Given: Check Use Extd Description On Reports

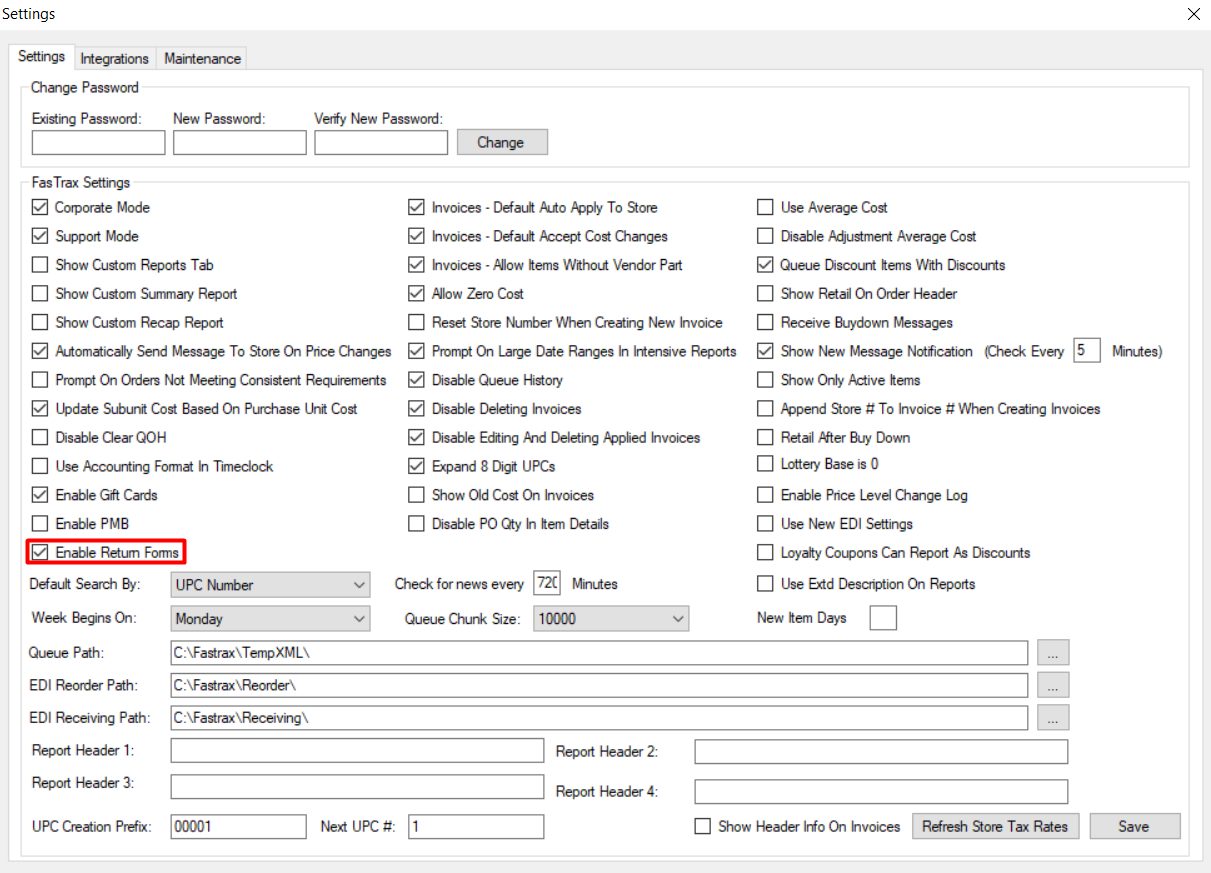Looking at the screenshot, I should click(x=765, y=583).
